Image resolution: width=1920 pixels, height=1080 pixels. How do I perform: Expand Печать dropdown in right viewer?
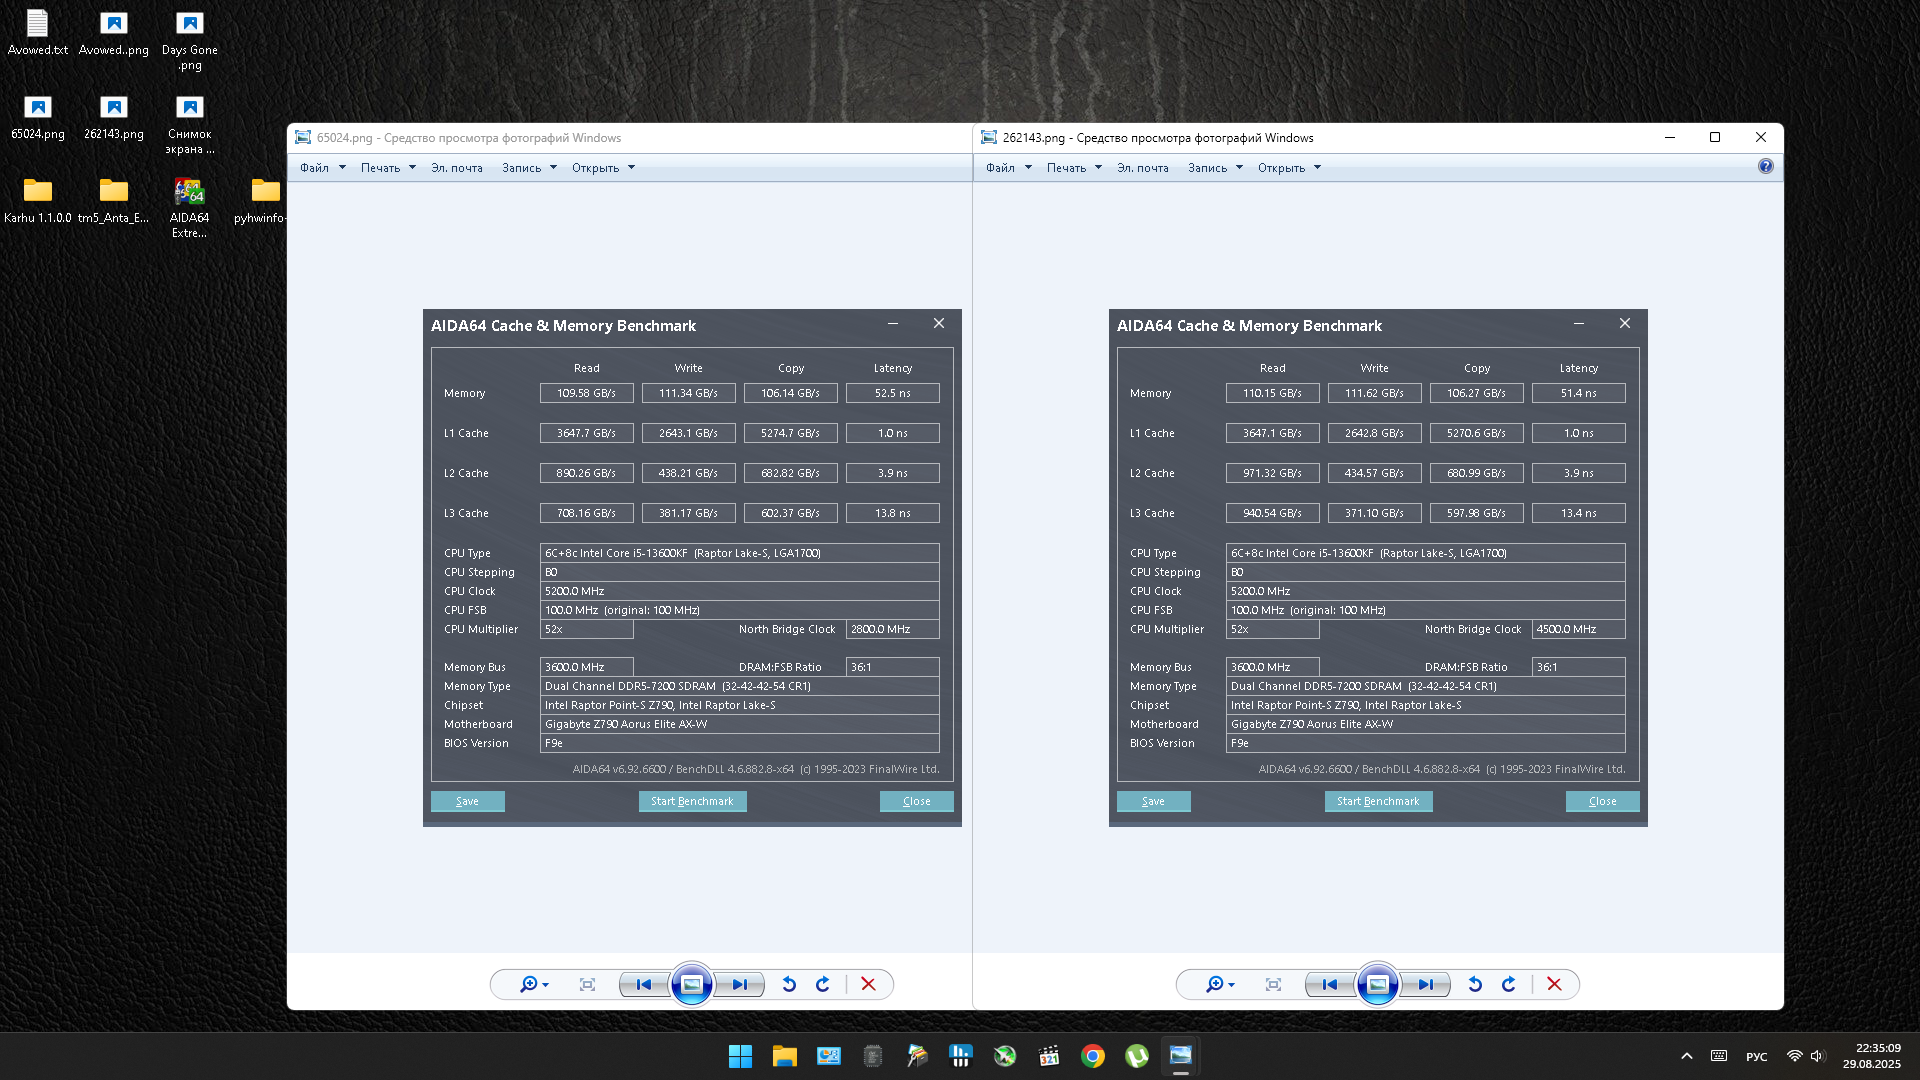(1073, 168)
